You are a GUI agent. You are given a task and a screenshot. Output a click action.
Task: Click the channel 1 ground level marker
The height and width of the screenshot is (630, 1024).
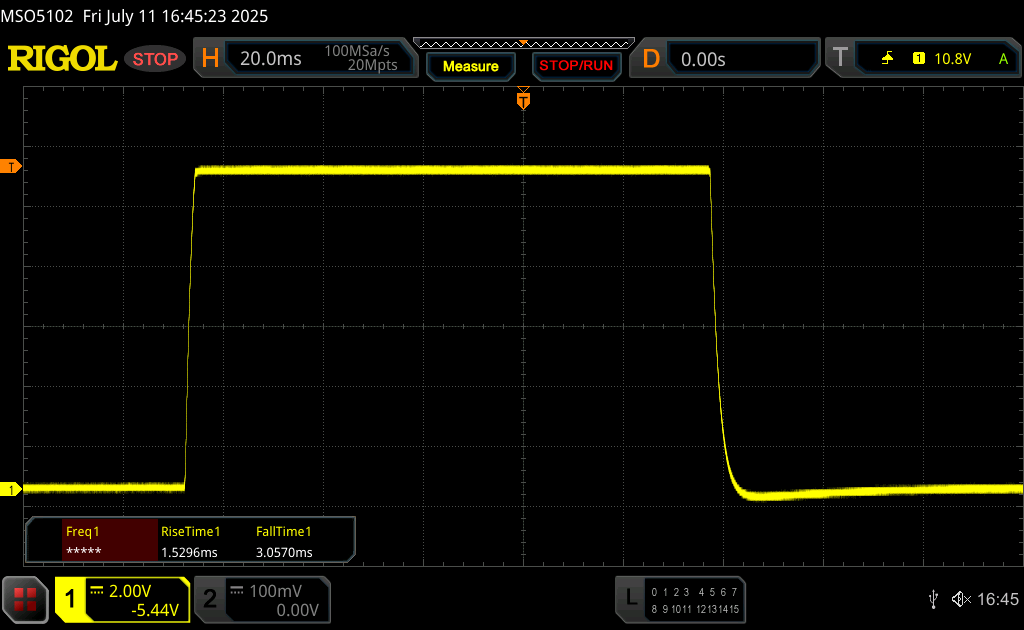click(x=10, y=489)
